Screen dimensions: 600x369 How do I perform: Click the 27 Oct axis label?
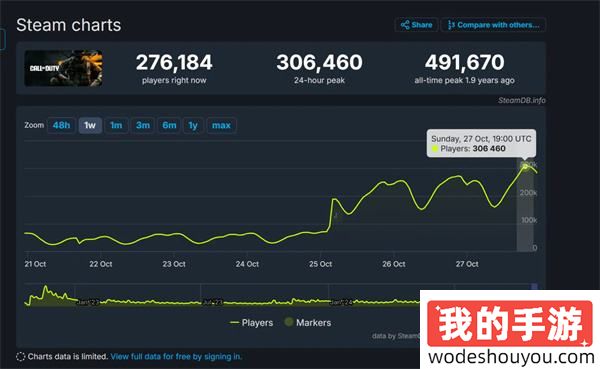tap(467, 264)
